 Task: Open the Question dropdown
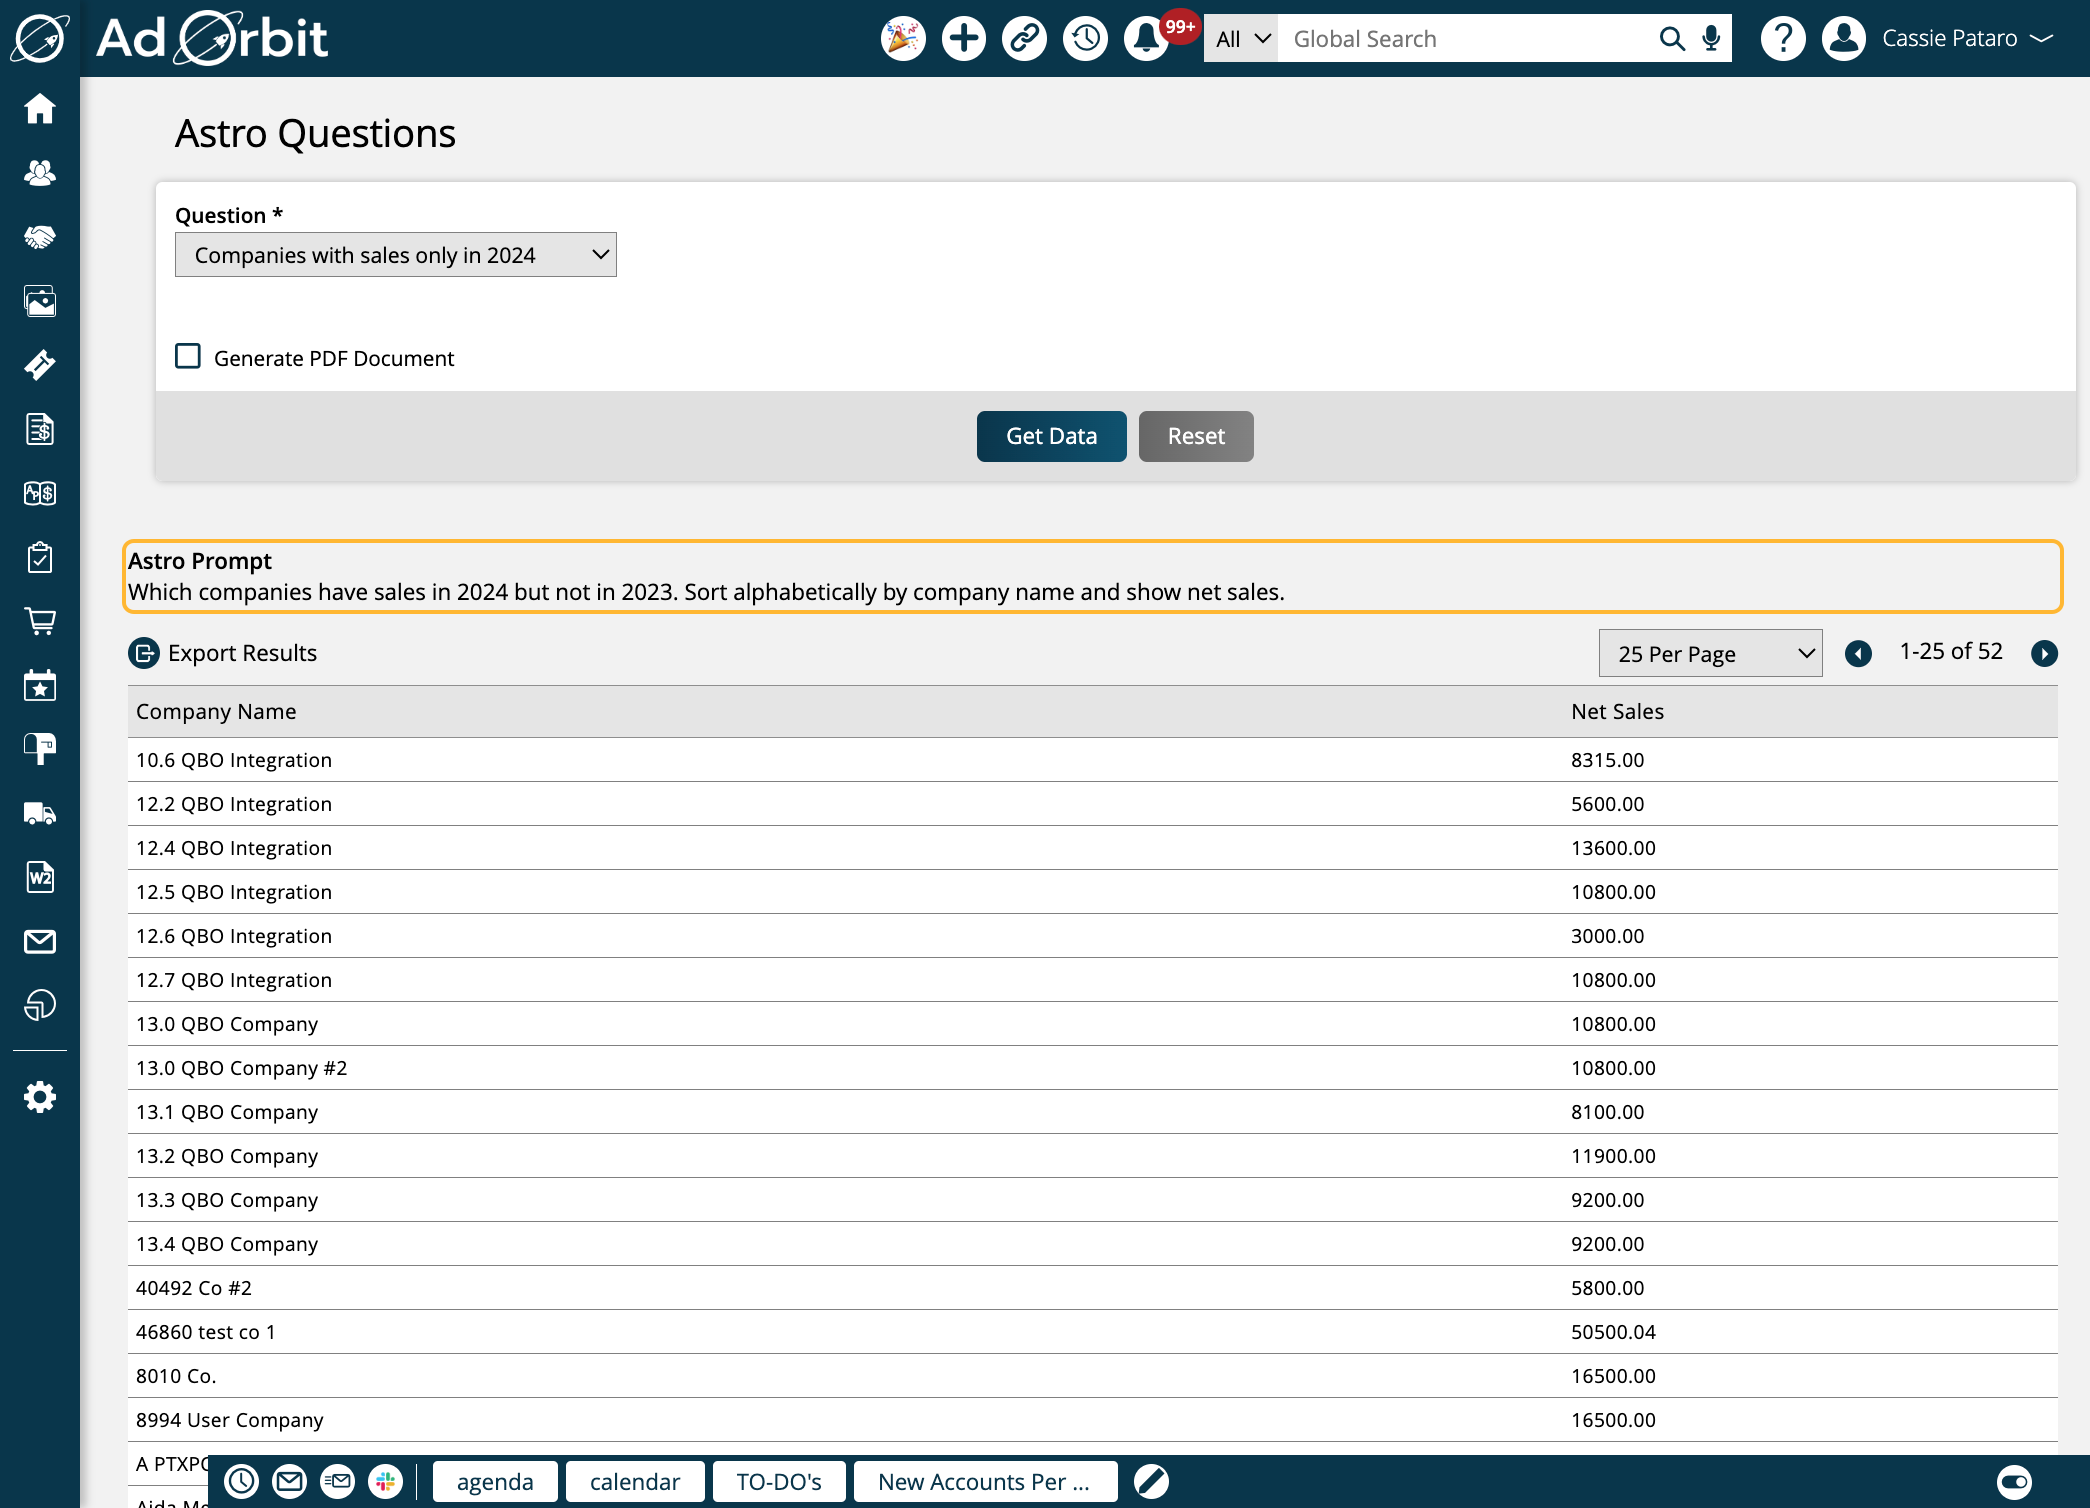point(396,255)
